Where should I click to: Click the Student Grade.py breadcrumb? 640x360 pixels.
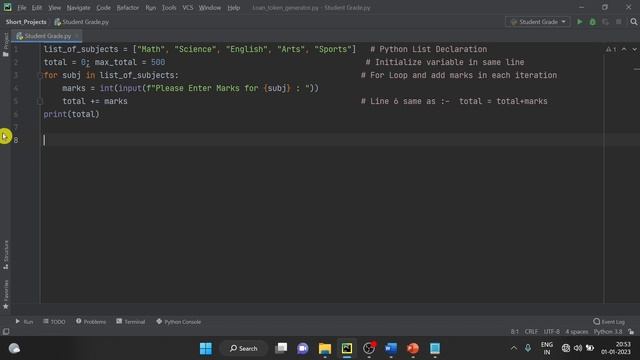(x=82, y=22)
